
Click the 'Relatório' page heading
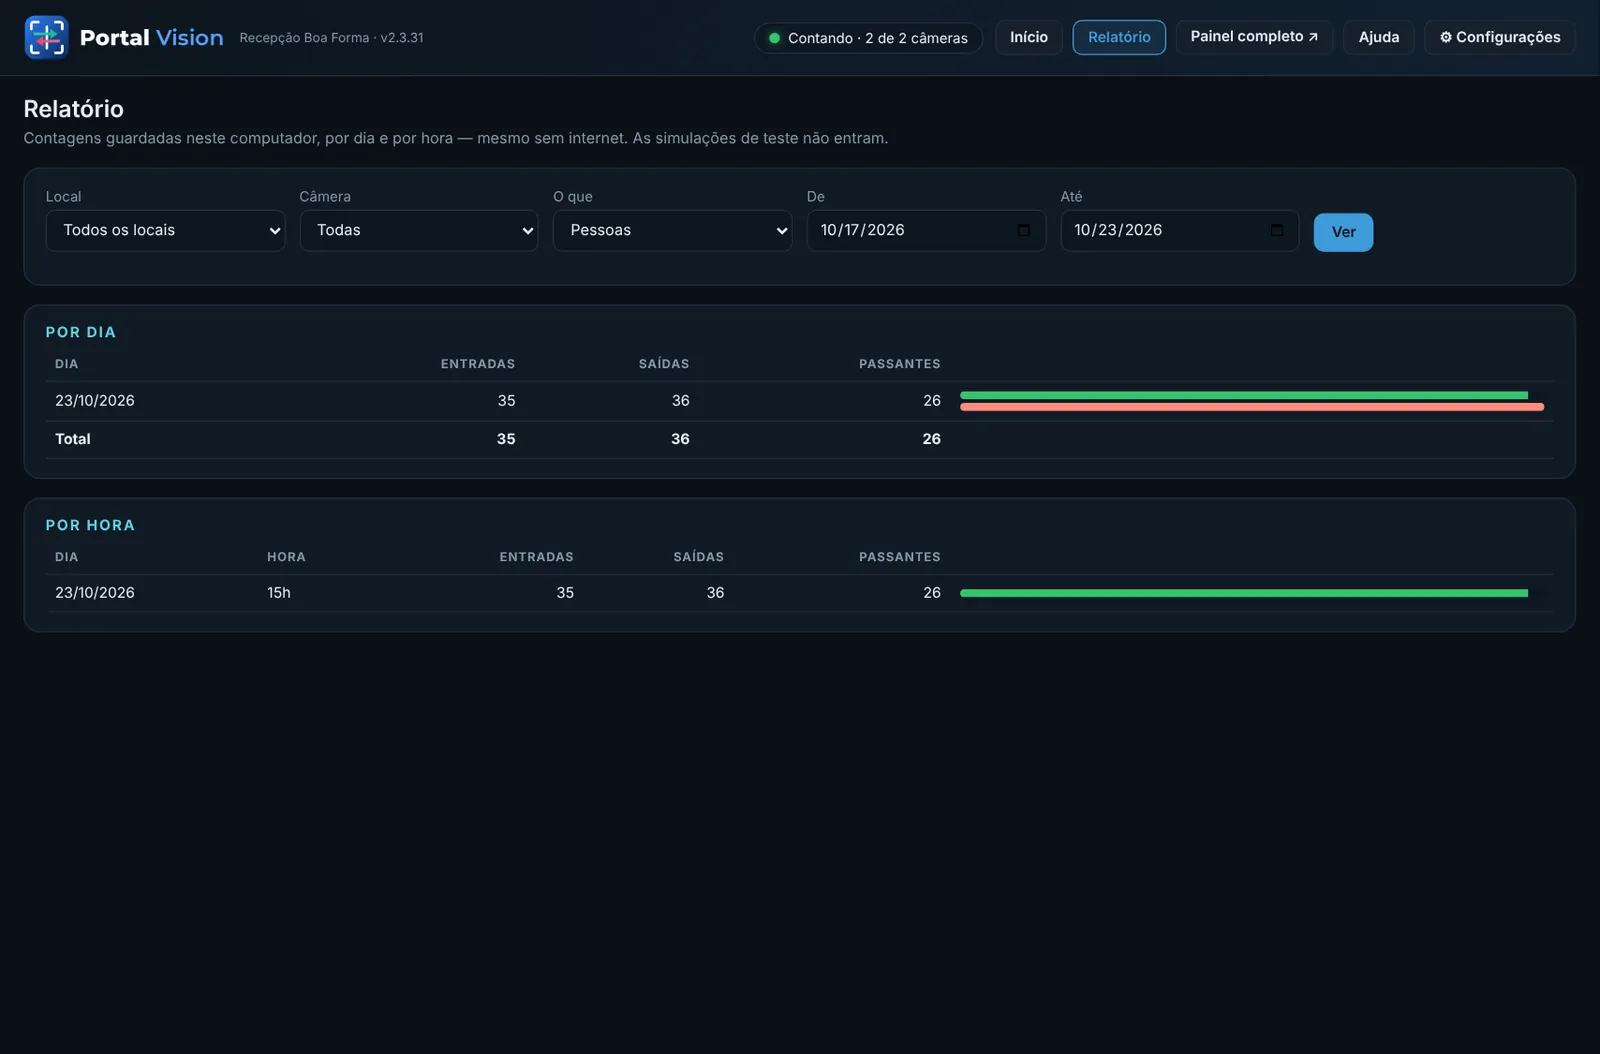[74, 109]
